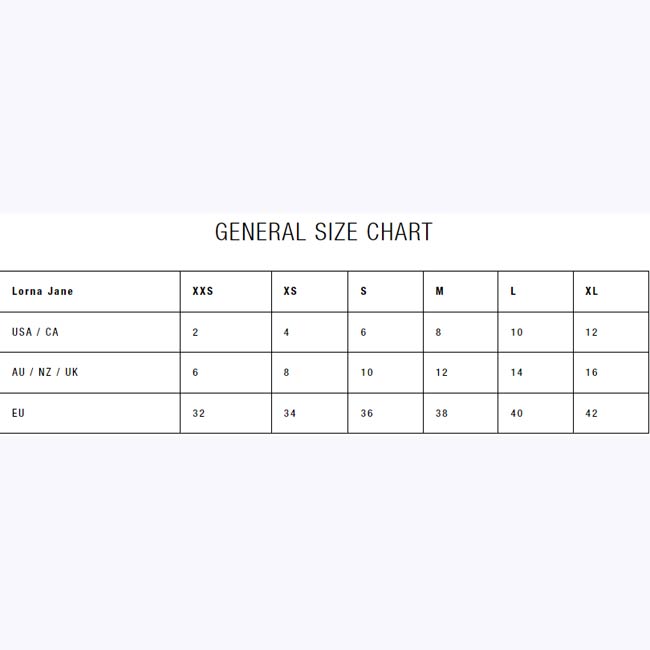The height and width of the screenshot is (650, 650).
Task: Click the EU size 38 cell
Action: pyautogui.click(x=442, y=413)
